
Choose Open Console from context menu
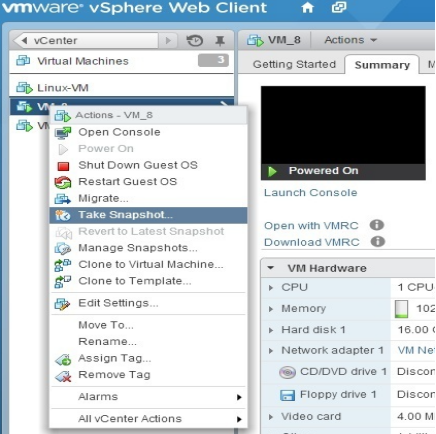148,132
